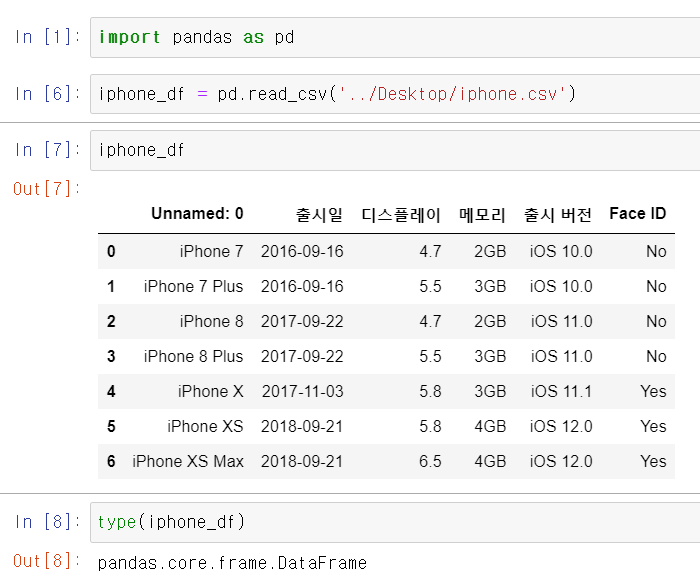Click the 'pandas.core.frame.DataFrame' output text
Viewport: 700px width, 580px height.
coord(232,563)
